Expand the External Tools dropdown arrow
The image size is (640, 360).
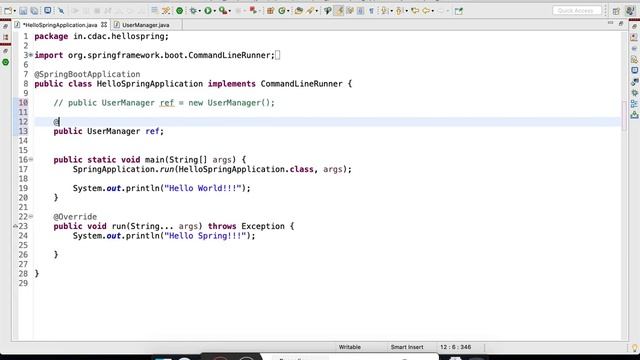pos(229,11)
